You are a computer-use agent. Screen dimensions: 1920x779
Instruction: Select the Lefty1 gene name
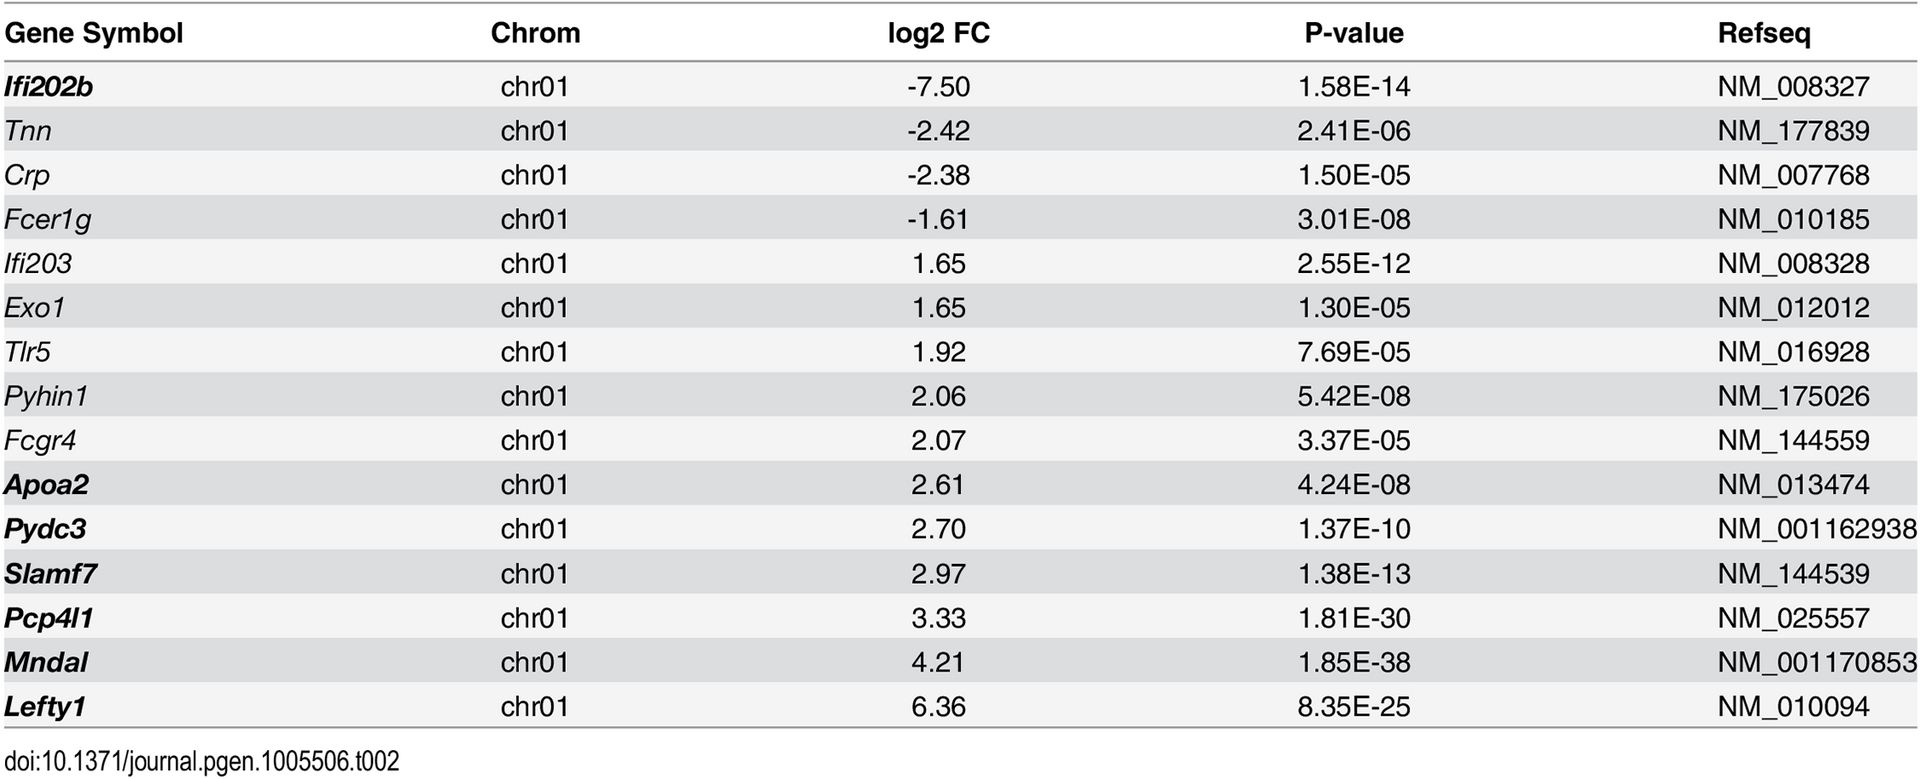(44, 707)
